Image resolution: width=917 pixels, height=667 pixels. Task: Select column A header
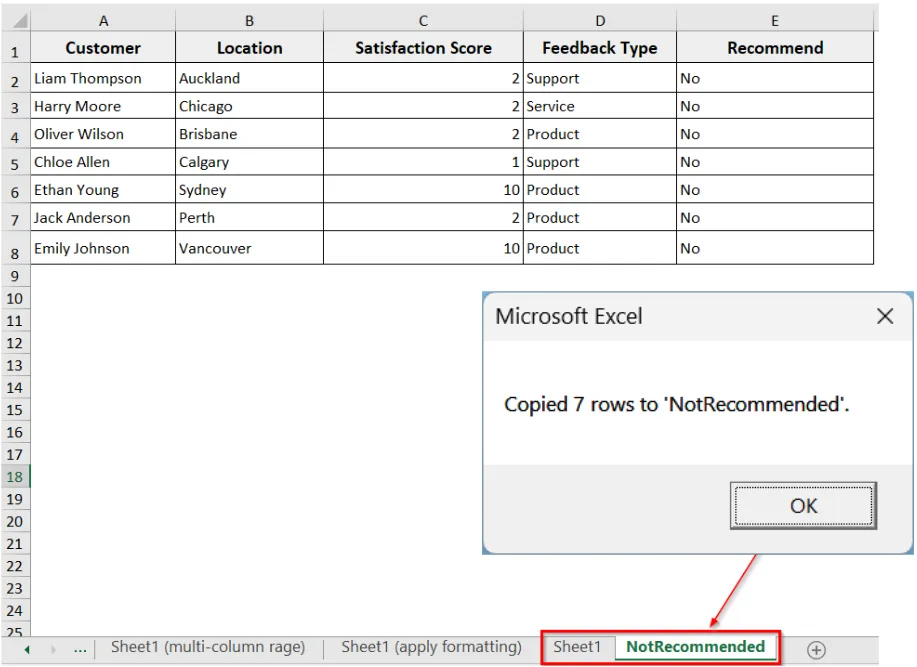tap(103, 21)
